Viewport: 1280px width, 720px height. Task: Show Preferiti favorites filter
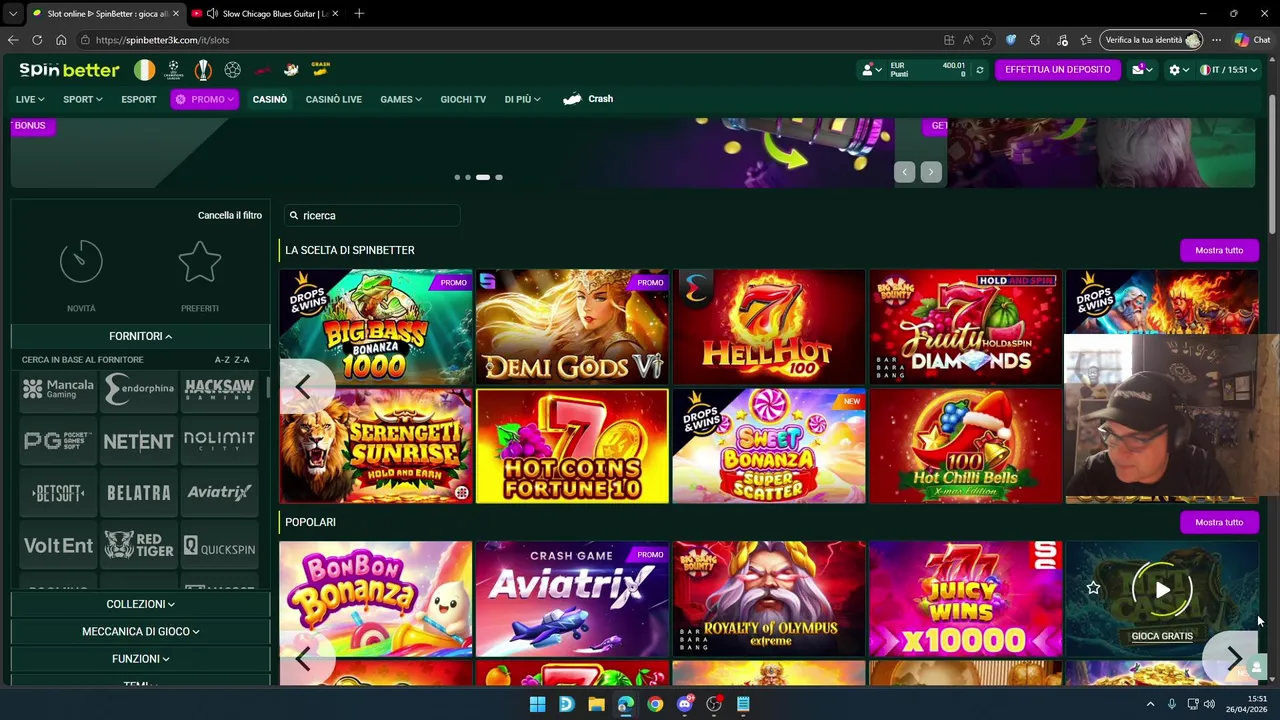[x=200, y=277]
